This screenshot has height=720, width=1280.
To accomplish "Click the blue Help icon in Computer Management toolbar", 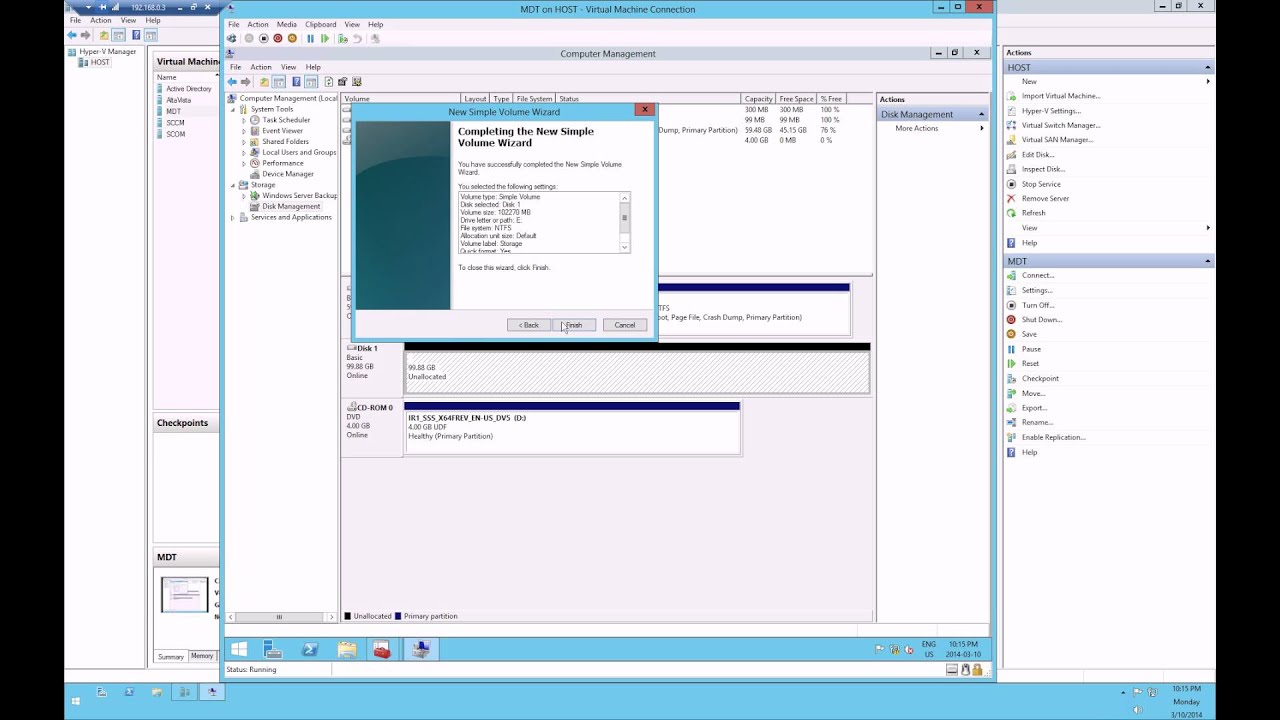I will point(296,82).
